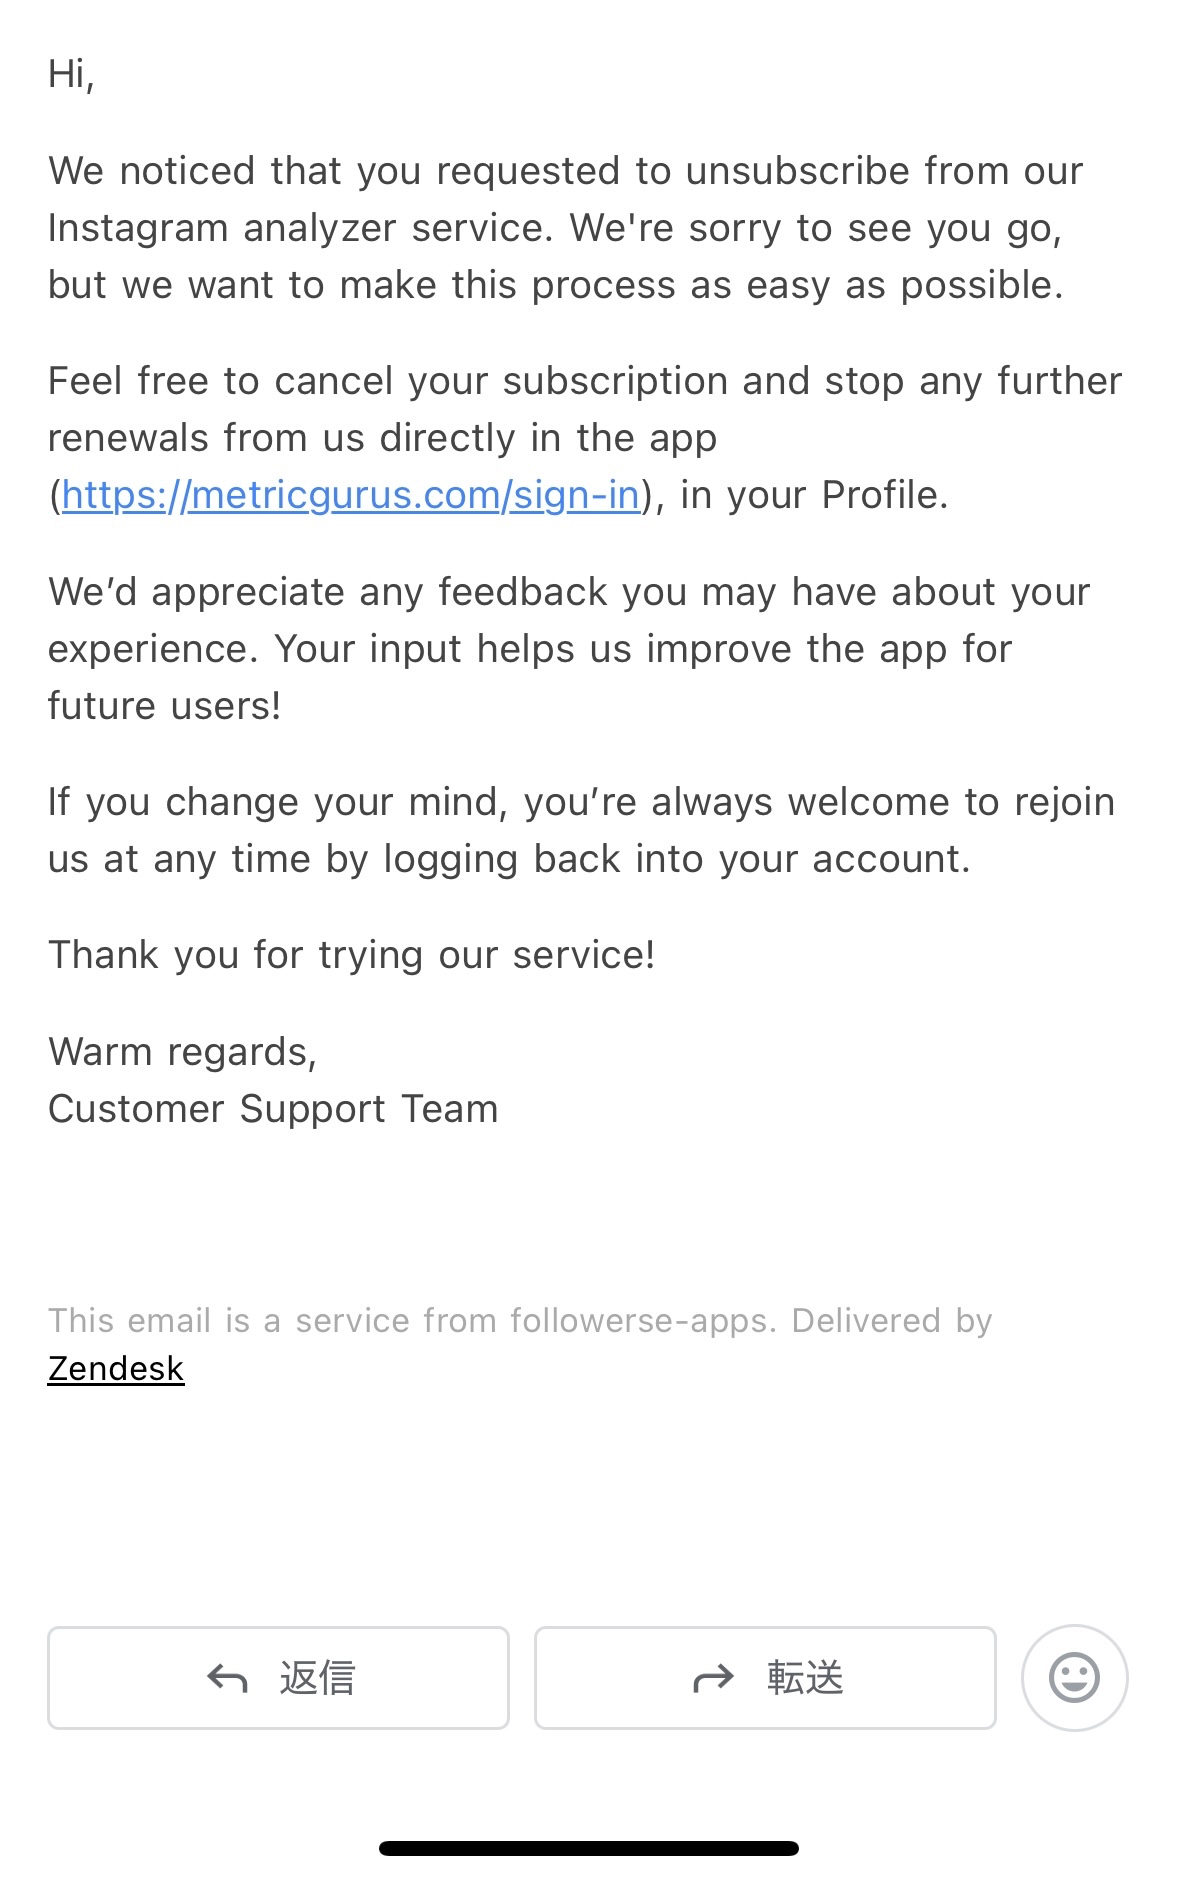
Task: Tap the home indicator bar at bottom
Action: (588, 1848)
